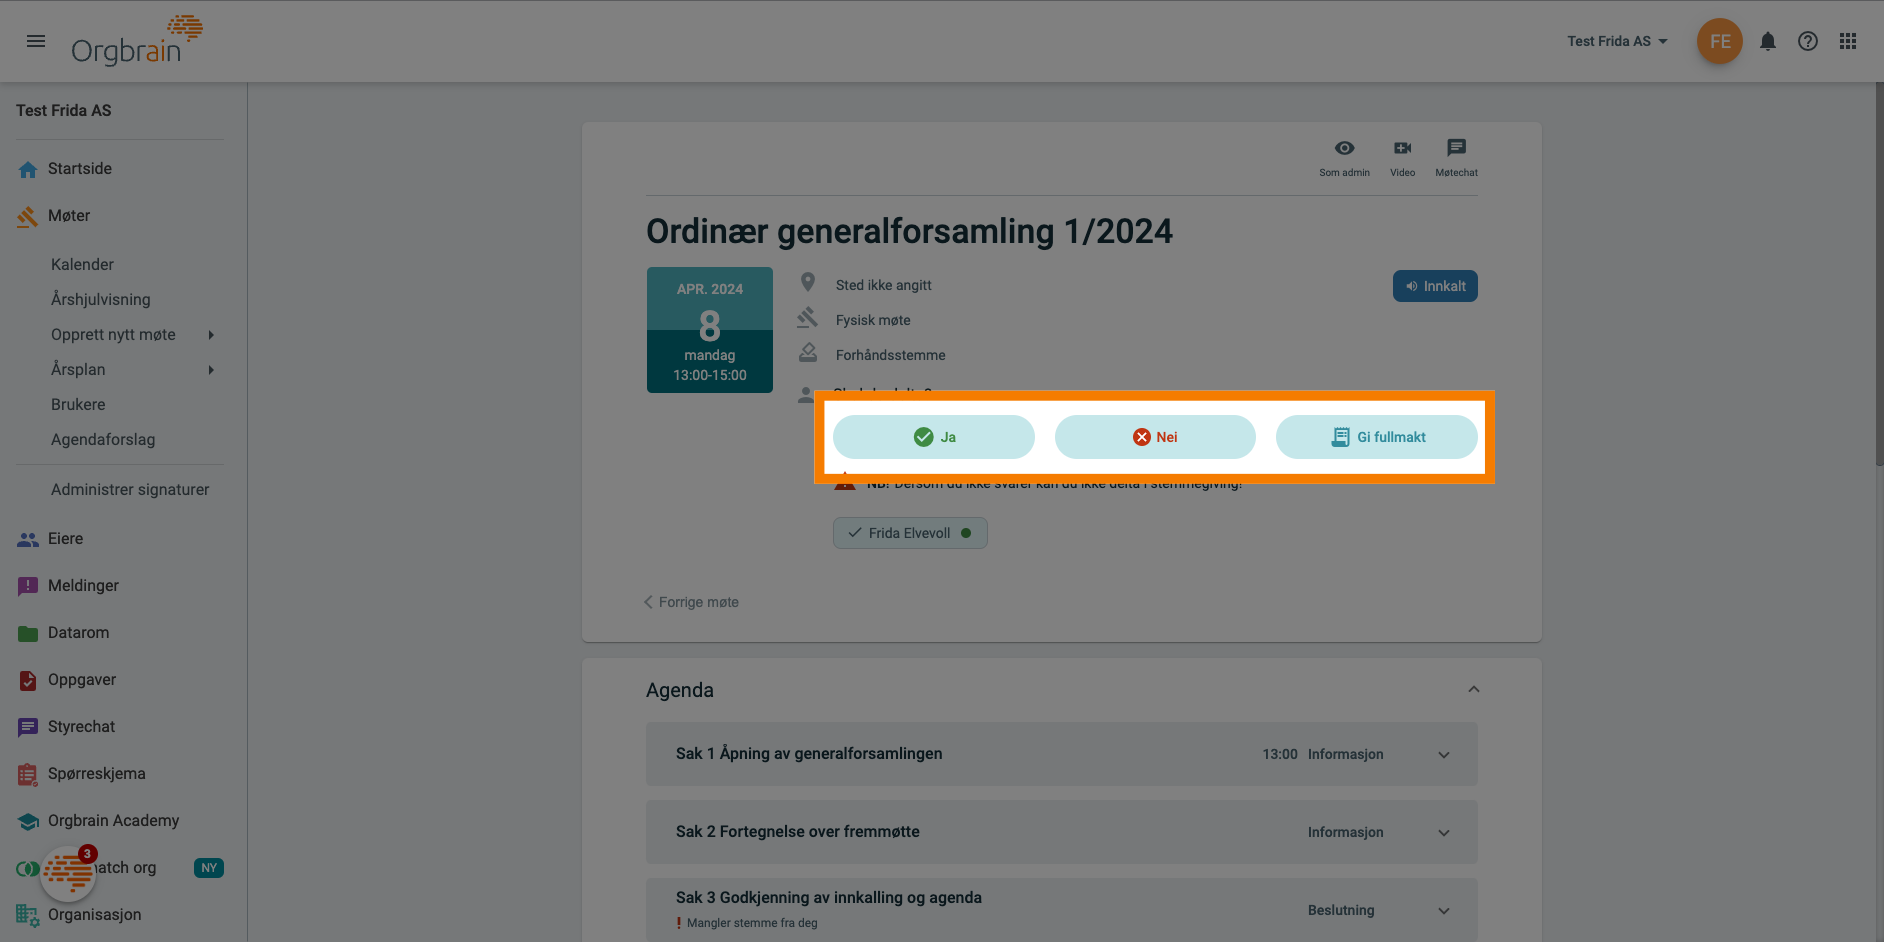Answer Nei to decline the meeting
Screen dimensions: 1884x942
click(x=1155, y=437)
